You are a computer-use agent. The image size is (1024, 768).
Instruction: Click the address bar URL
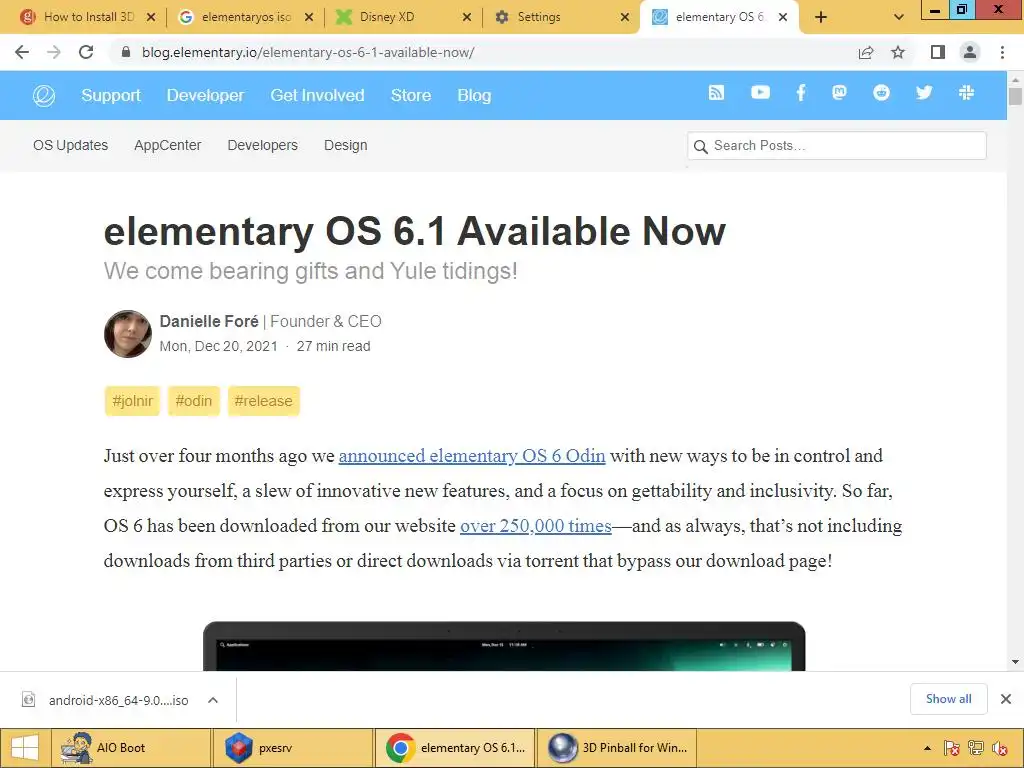308,52
